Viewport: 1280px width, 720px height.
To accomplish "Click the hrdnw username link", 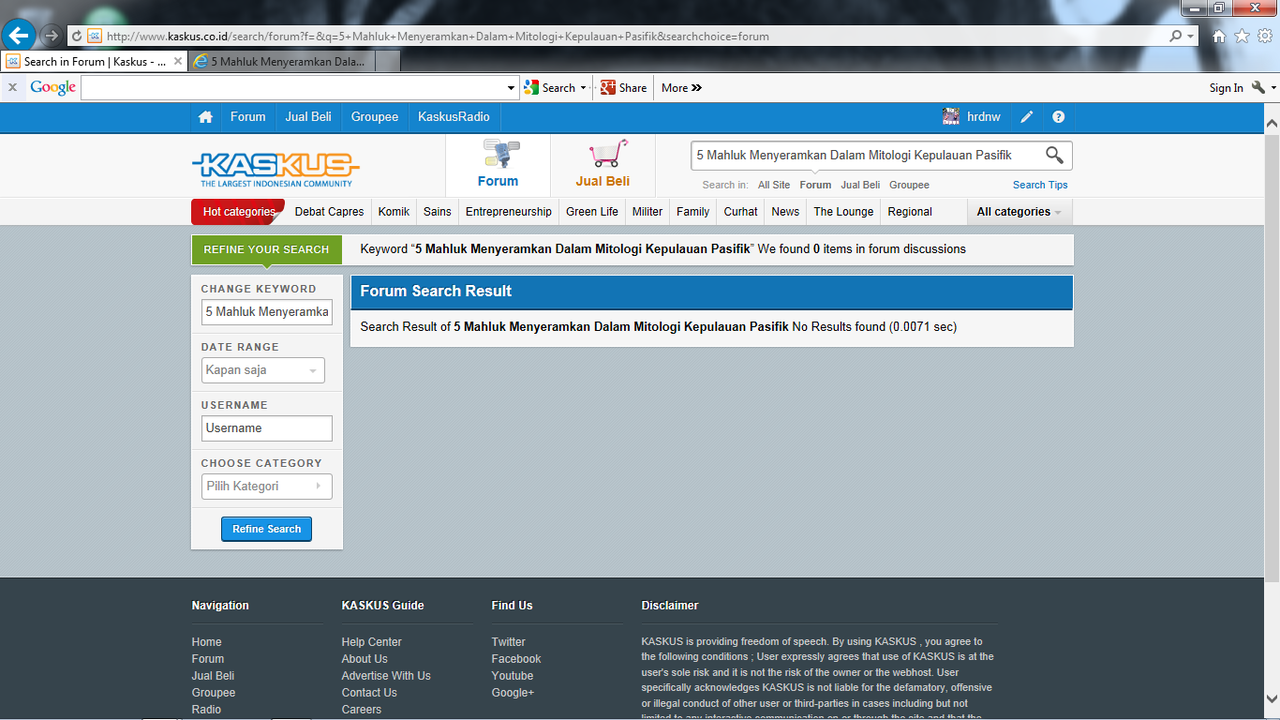I will tap(984, 117).
